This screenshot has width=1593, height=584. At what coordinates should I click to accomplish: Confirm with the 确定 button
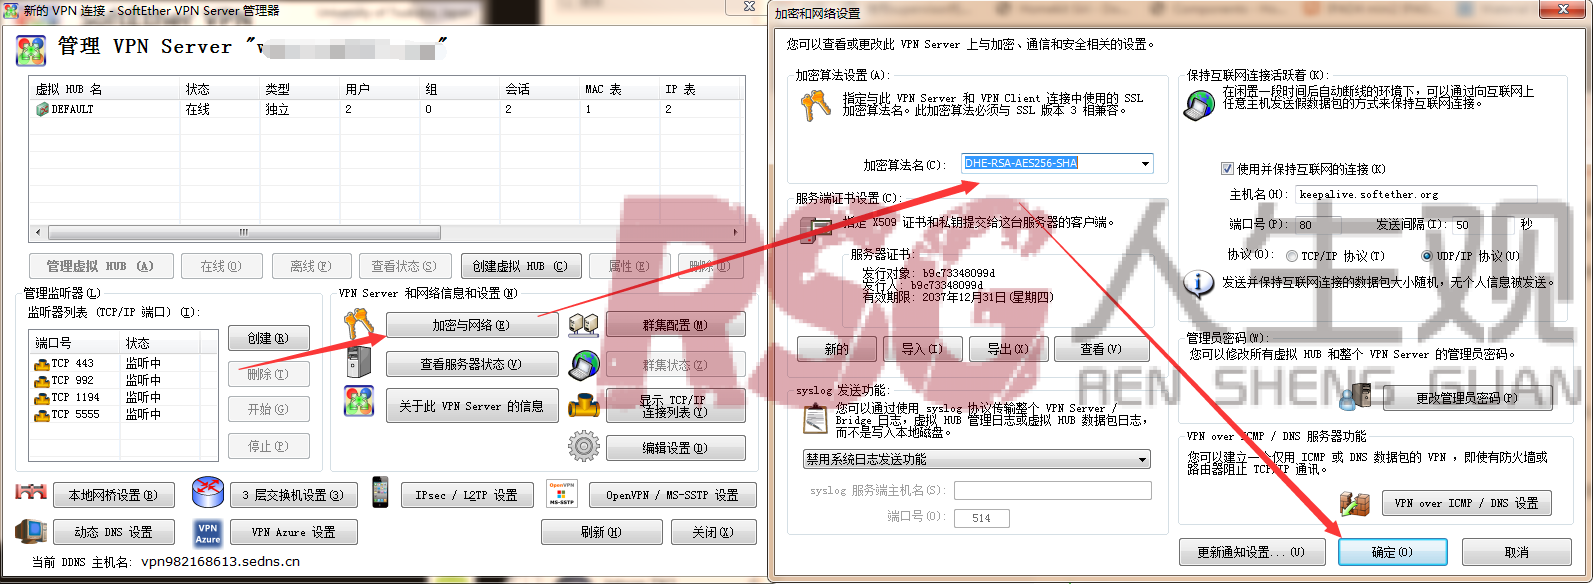tap(1392, 552)
